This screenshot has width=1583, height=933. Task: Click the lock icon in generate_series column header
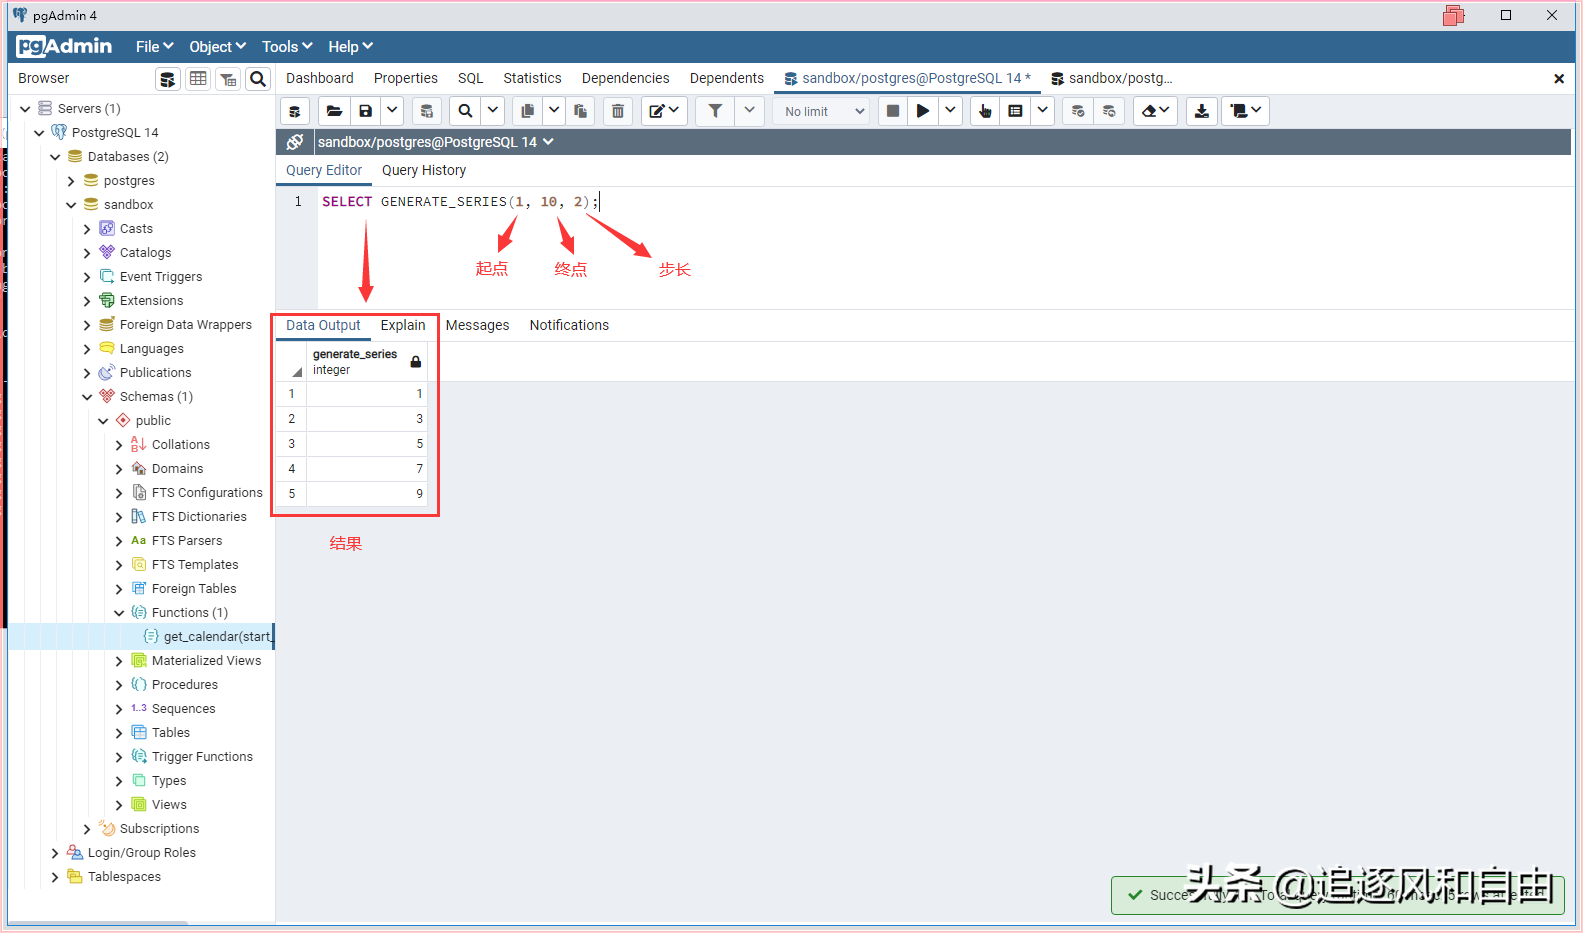tap(416, 362)
